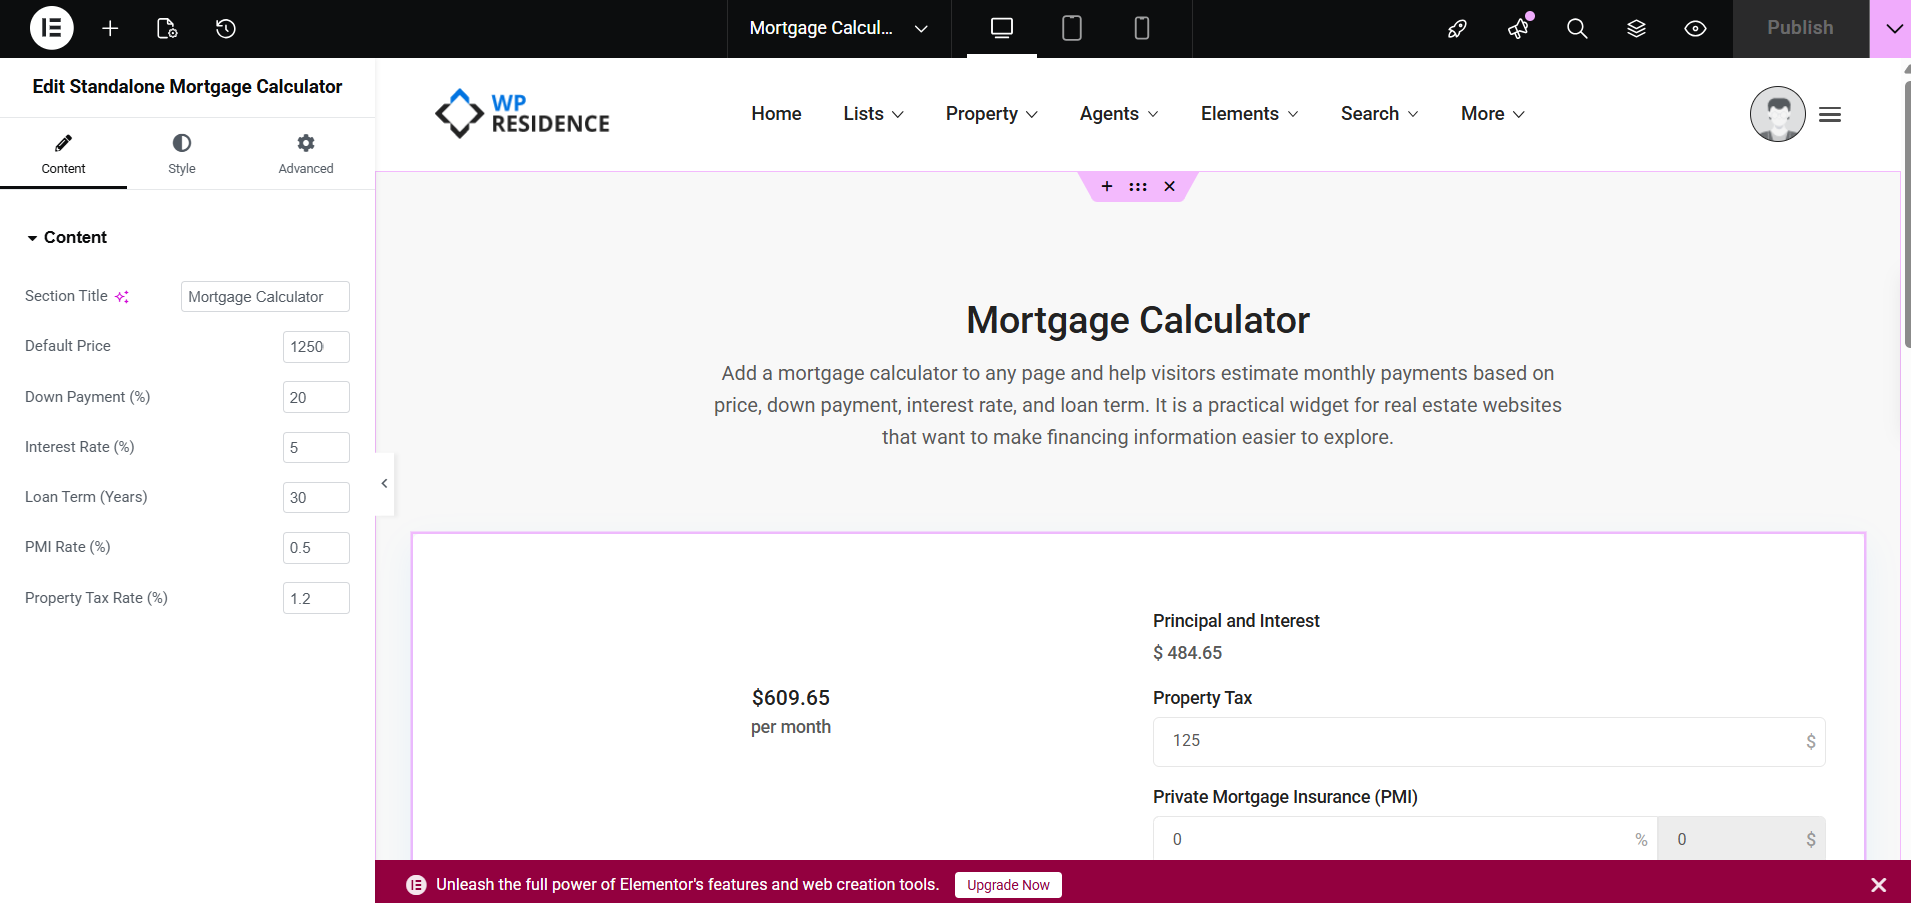
Task: Click the add element plus icon
Action: point(110,28)
